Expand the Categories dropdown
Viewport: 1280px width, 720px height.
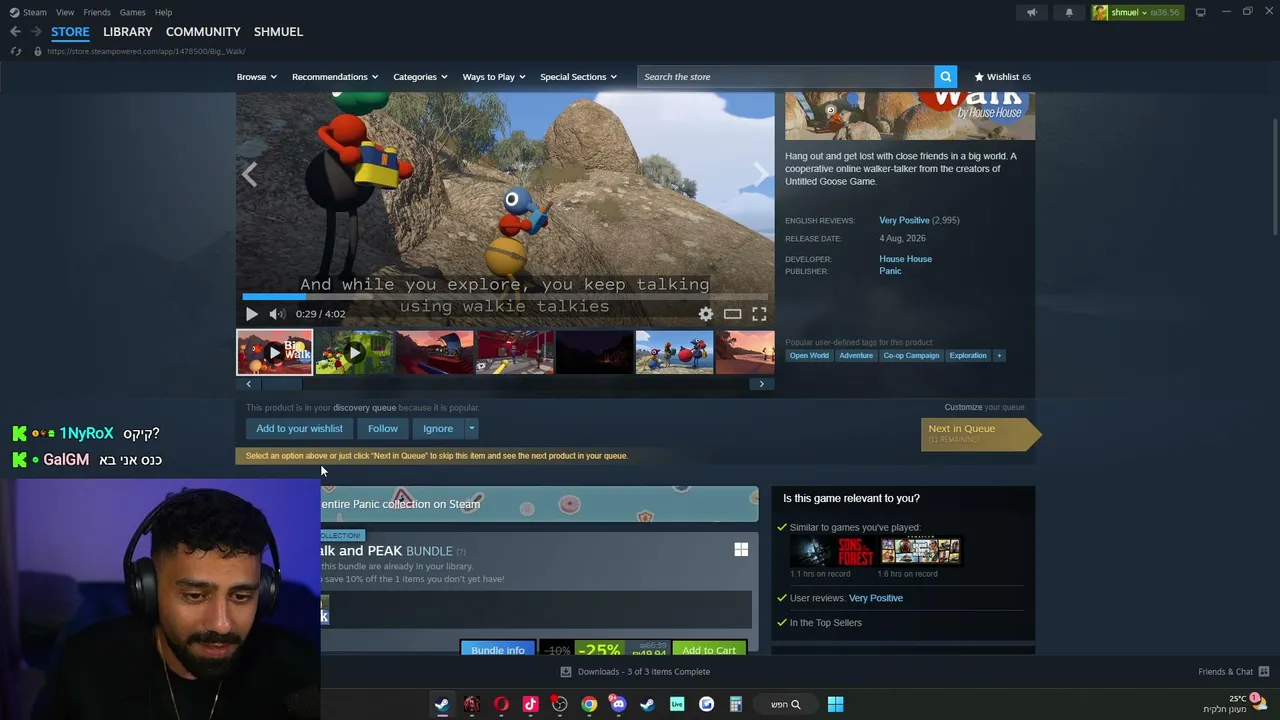420,77
